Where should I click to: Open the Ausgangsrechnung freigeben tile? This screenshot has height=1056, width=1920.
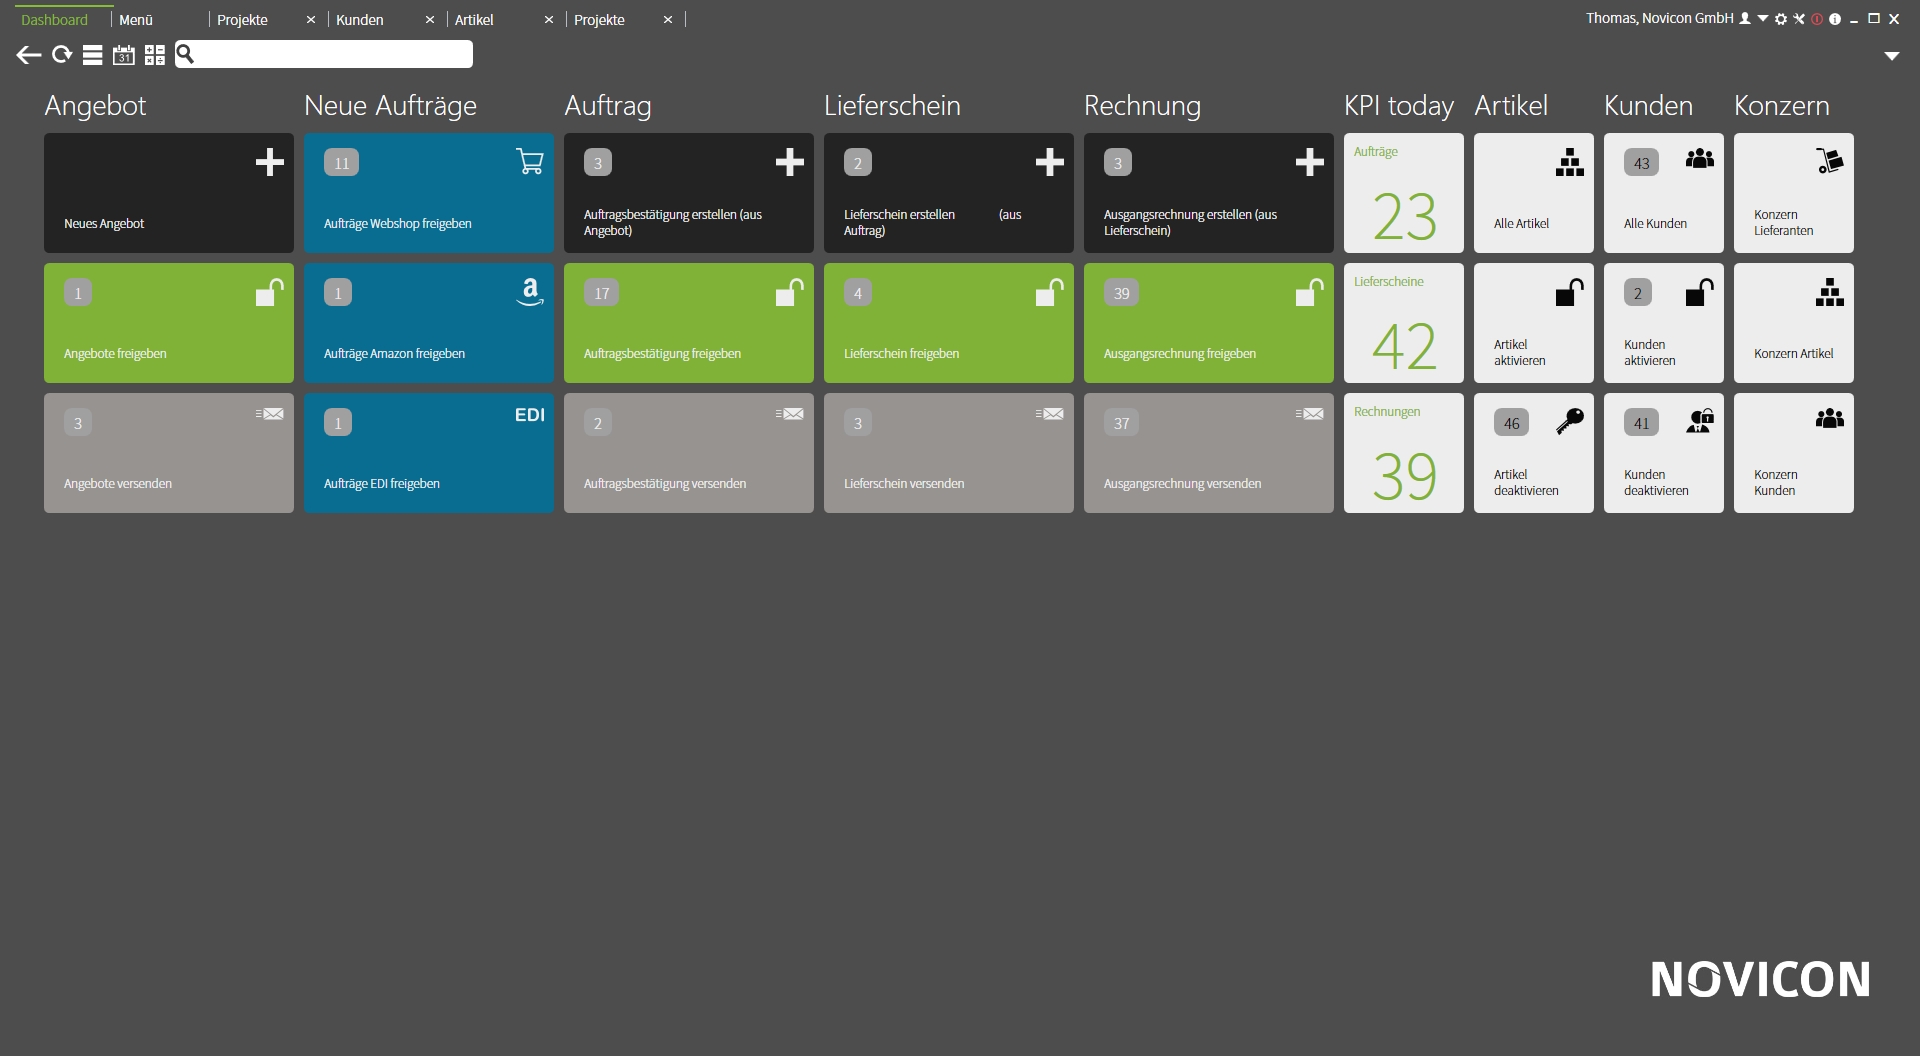(x=1209, y=323)
